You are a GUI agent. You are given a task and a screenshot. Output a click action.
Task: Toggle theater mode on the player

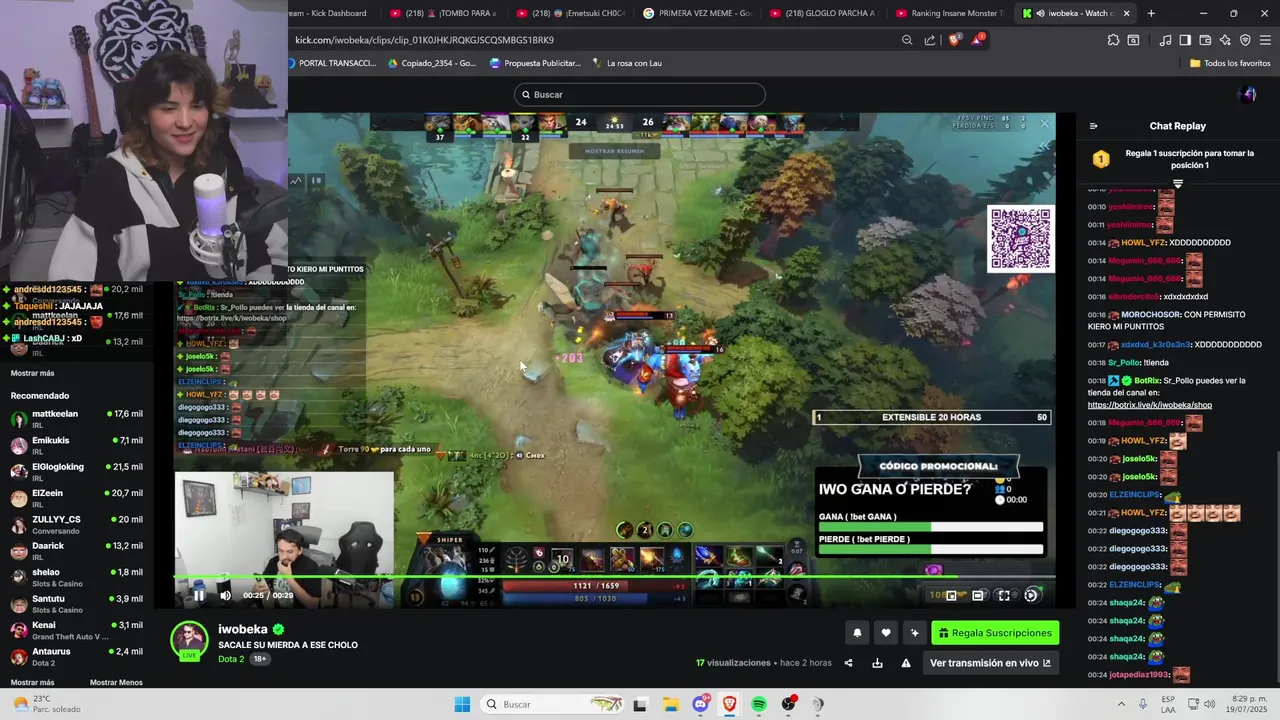tap(978, 595)
